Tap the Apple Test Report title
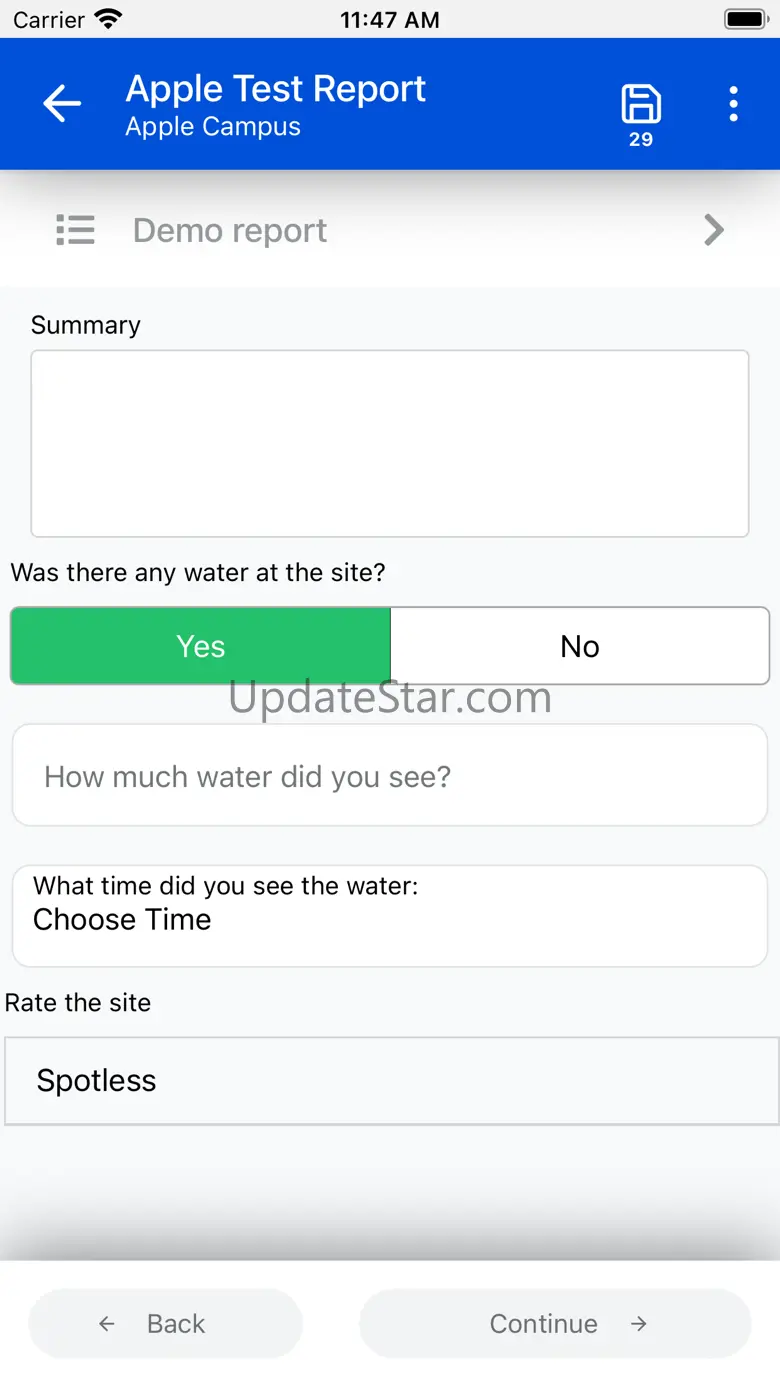 pyautogui.click(x=275, y=89)
